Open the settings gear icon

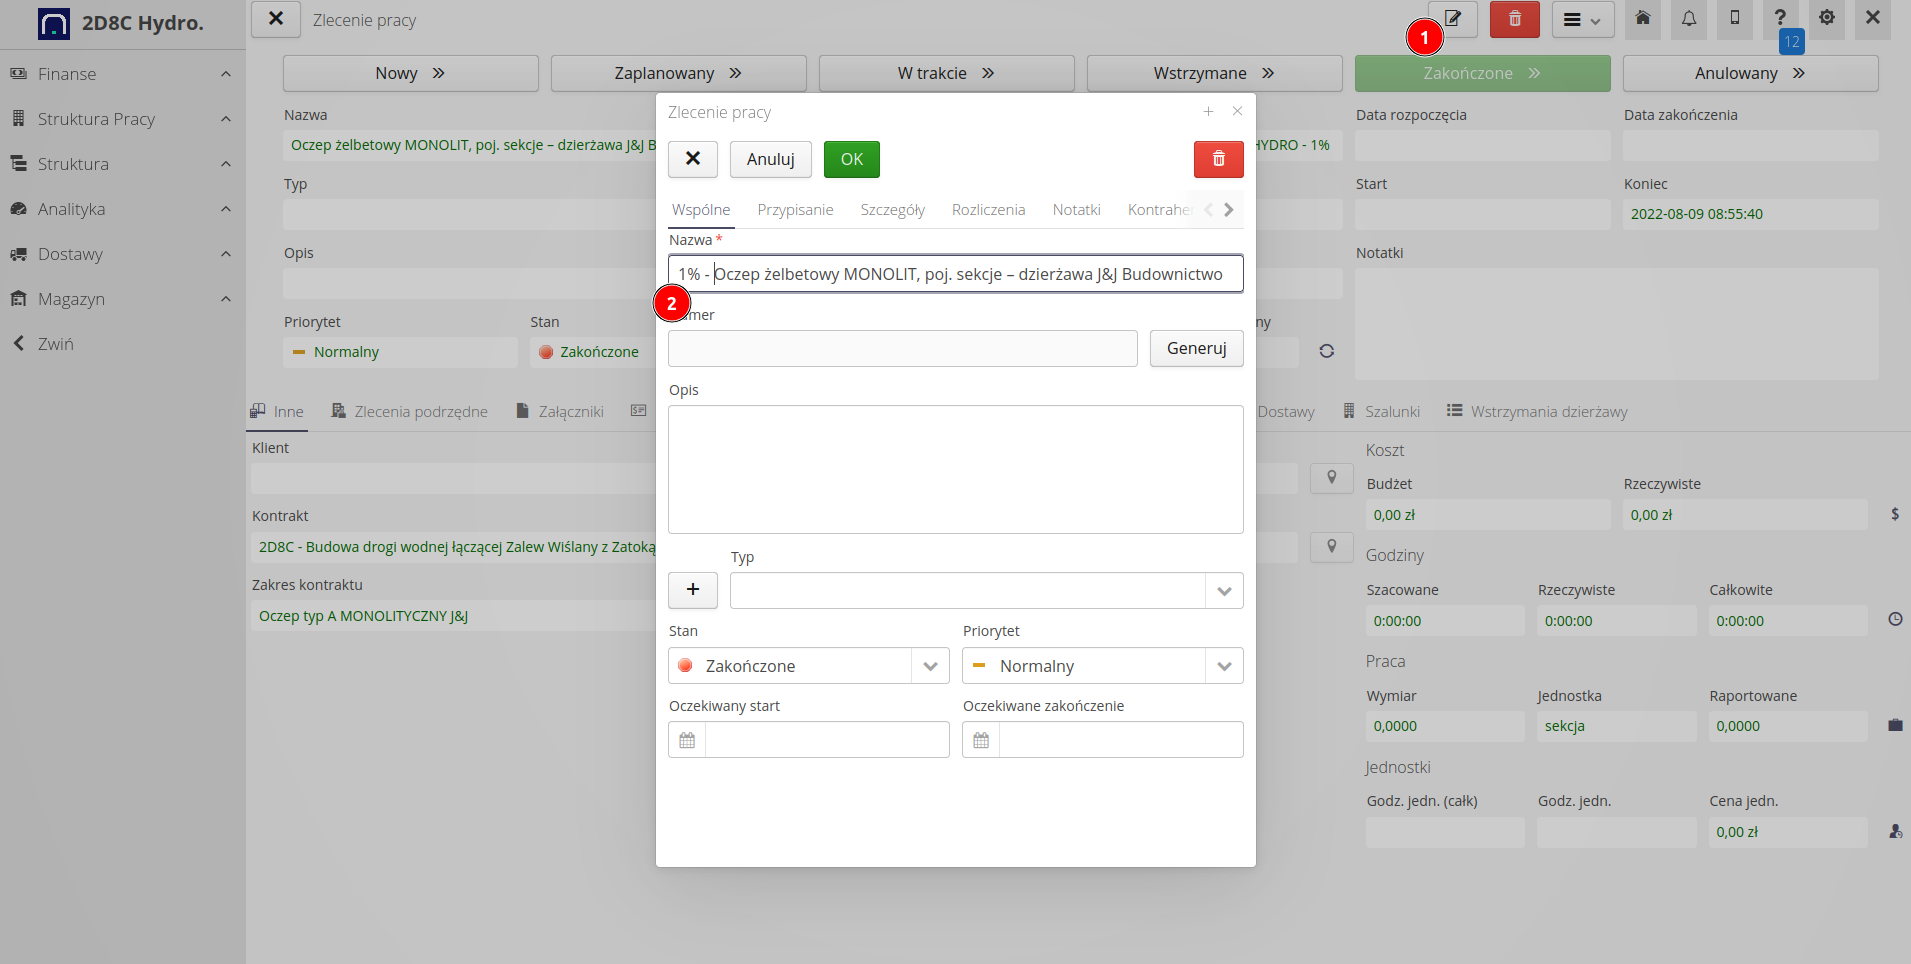1826,19
